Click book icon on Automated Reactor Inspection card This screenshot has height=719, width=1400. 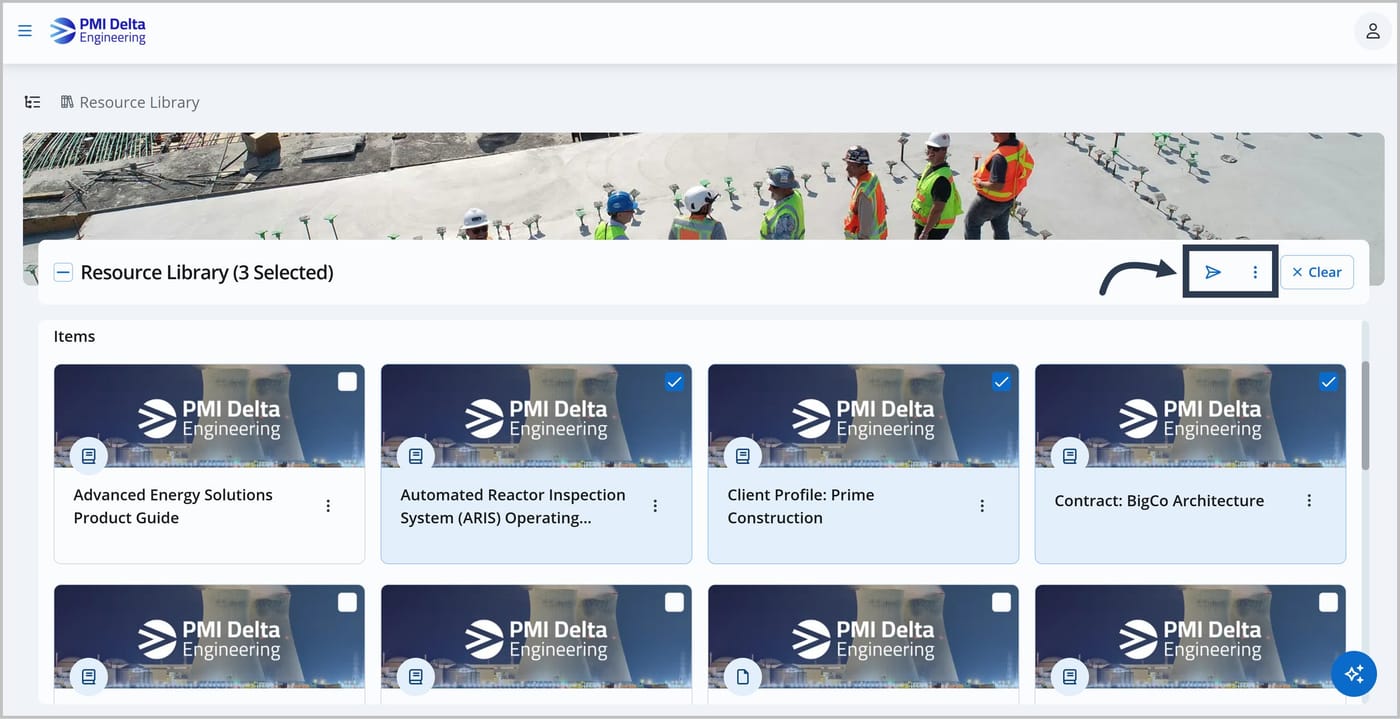[416, 456]
